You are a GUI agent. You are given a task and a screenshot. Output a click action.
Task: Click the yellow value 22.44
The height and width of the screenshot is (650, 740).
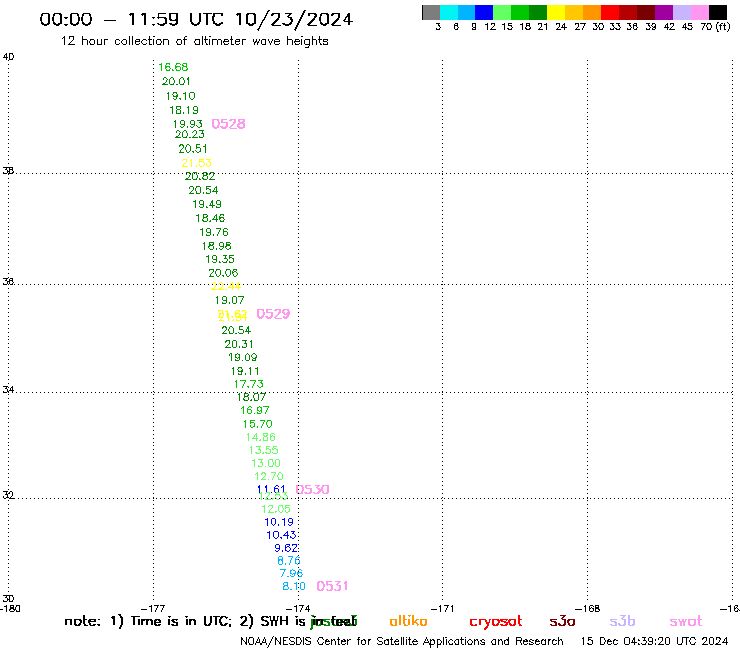pos(226,286)
